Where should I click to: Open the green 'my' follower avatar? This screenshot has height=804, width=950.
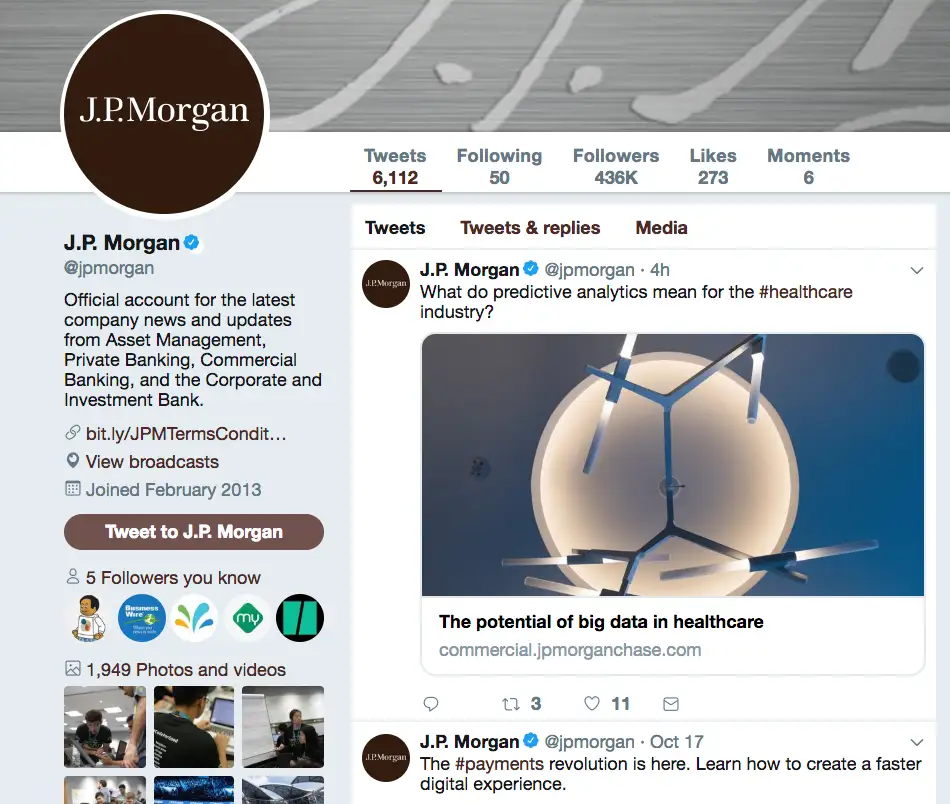click(x=247, y=618)
